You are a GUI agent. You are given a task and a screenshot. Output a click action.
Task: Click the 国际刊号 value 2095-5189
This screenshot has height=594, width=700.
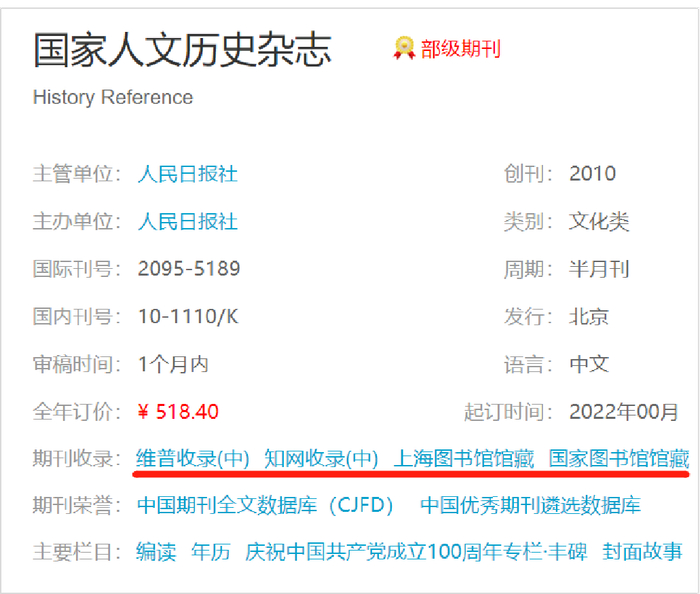[189, 269]
